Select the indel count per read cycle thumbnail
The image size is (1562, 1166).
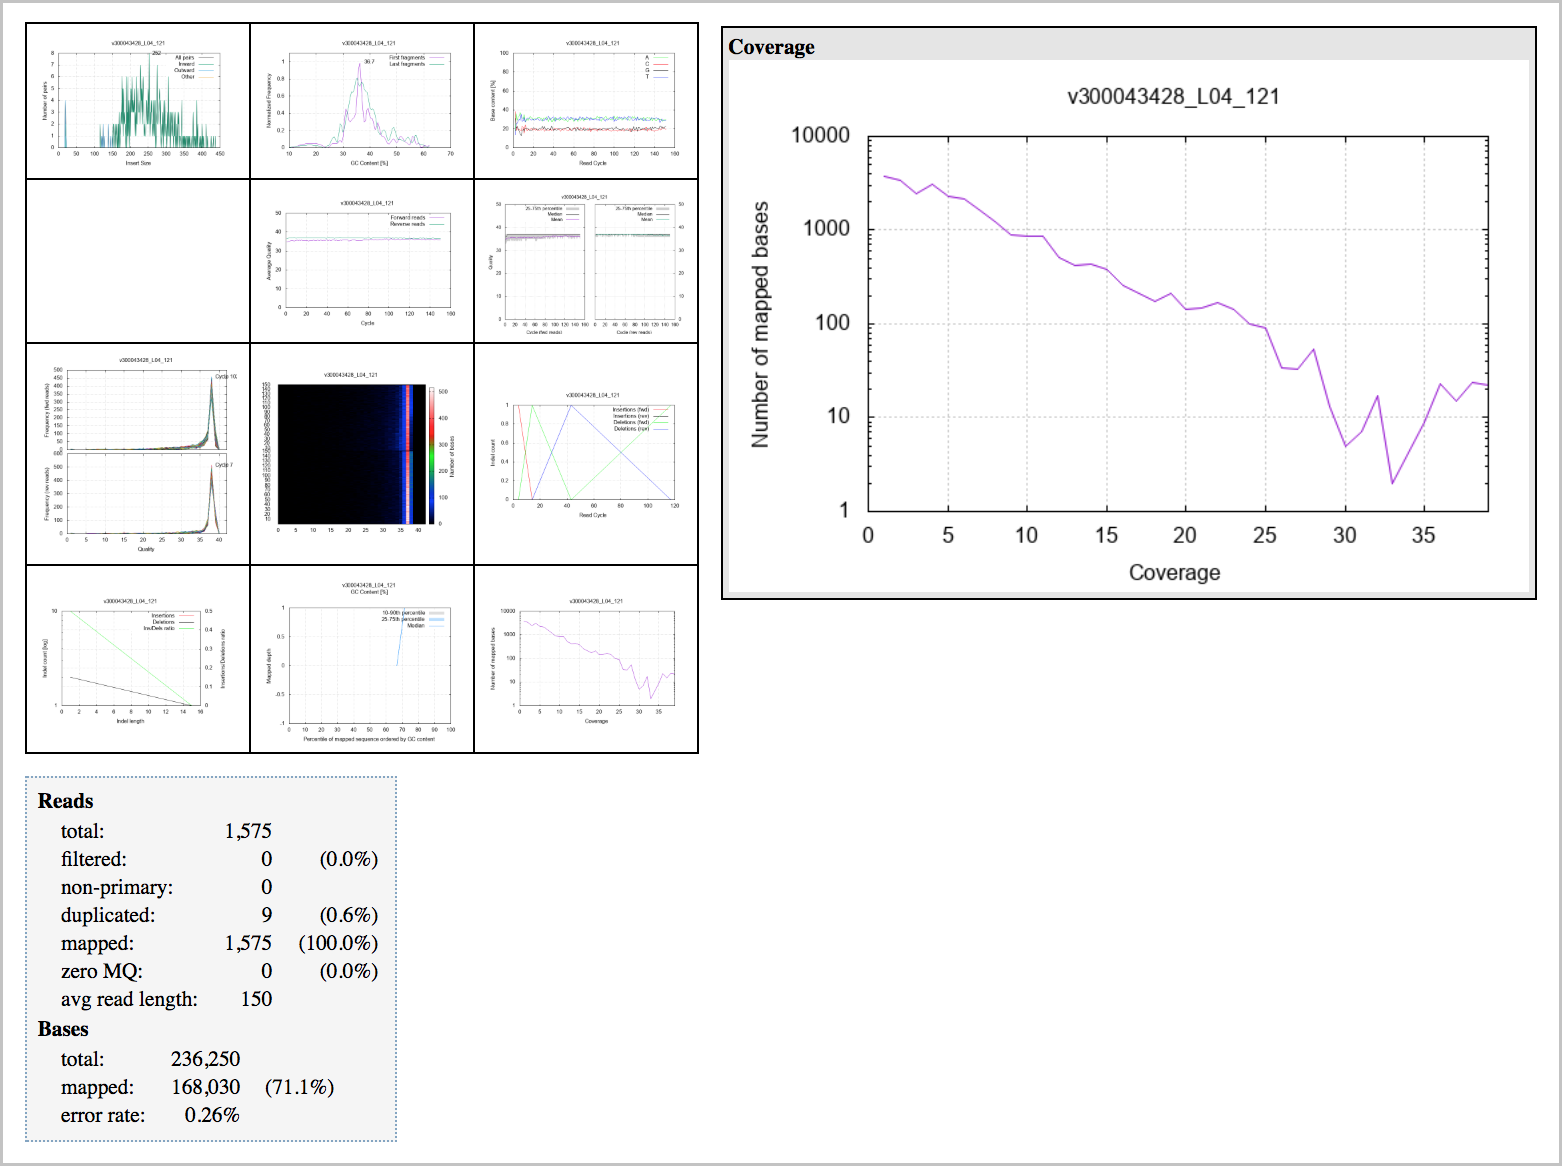[x=586, y=454]
